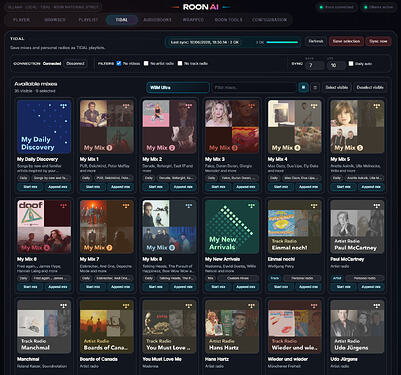Append mix for My Mix 1

[120, 187]
